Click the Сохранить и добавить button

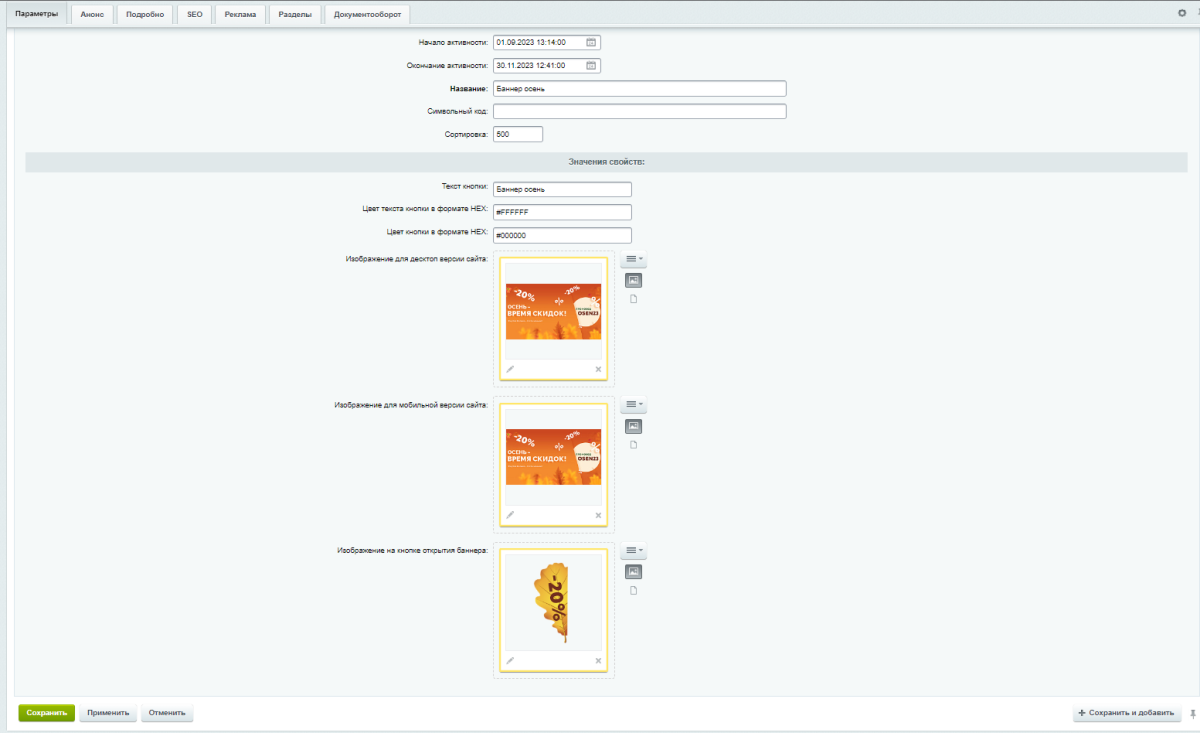click(x=1126, y=713)
